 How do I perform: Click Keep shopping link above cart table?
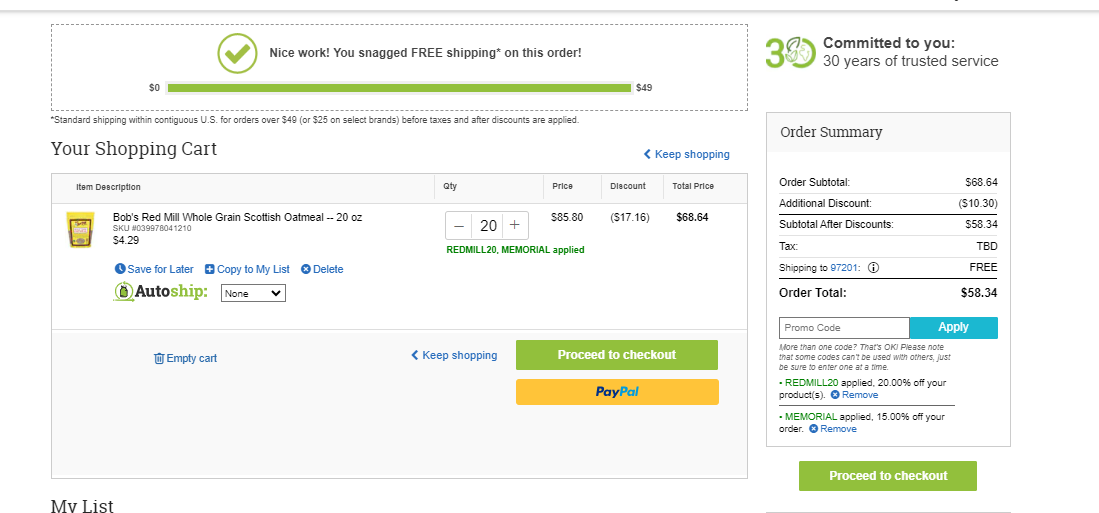[x=687, y=154]
